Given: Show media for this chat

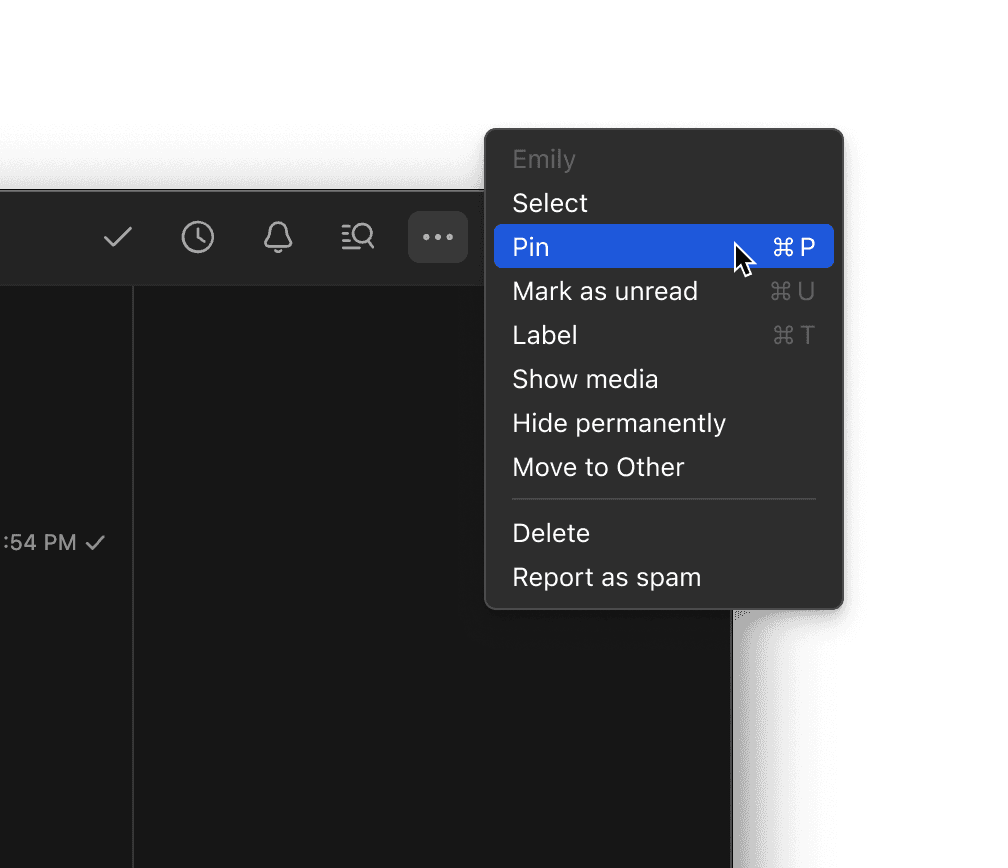Looking at the screenshot, I should click(x=585, y=379).
